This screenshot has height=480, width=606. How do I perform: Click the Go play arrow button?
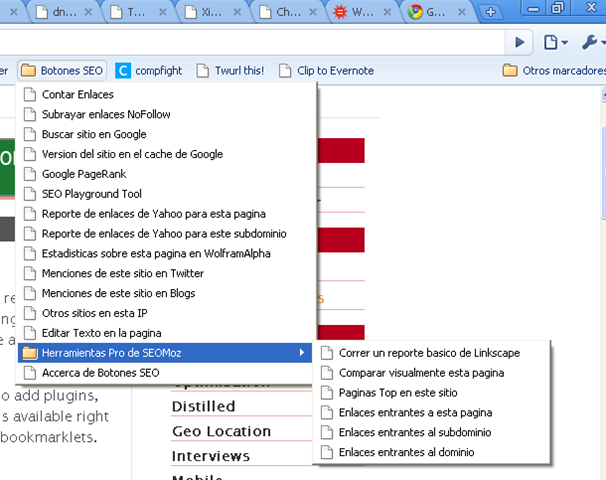519,42
